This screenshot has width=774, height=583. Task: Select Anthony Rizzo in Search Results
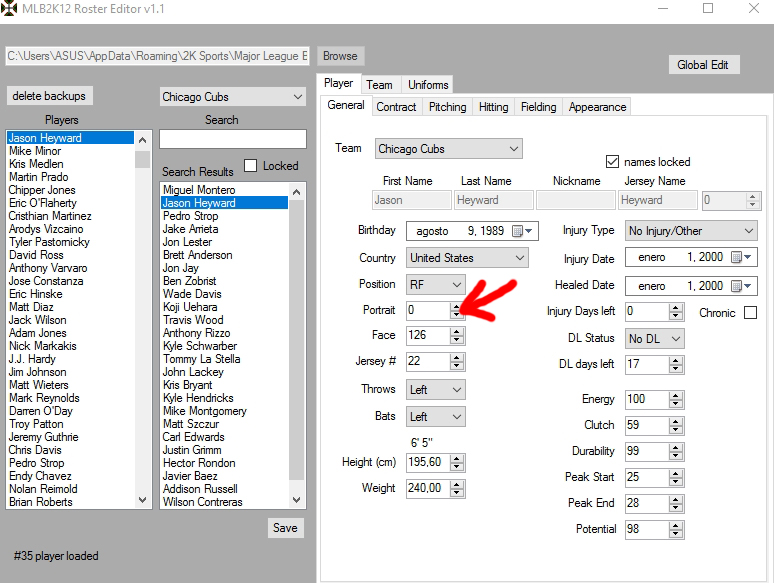coord(196,333)
